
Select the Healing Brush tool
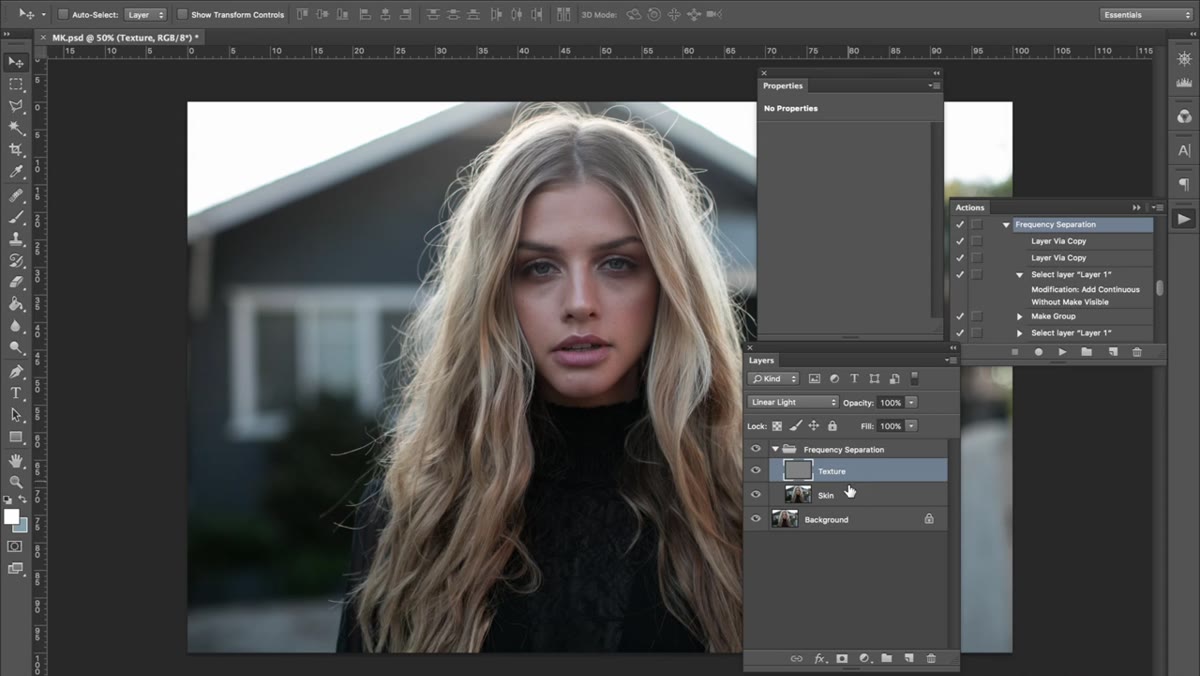coord(15,195)
